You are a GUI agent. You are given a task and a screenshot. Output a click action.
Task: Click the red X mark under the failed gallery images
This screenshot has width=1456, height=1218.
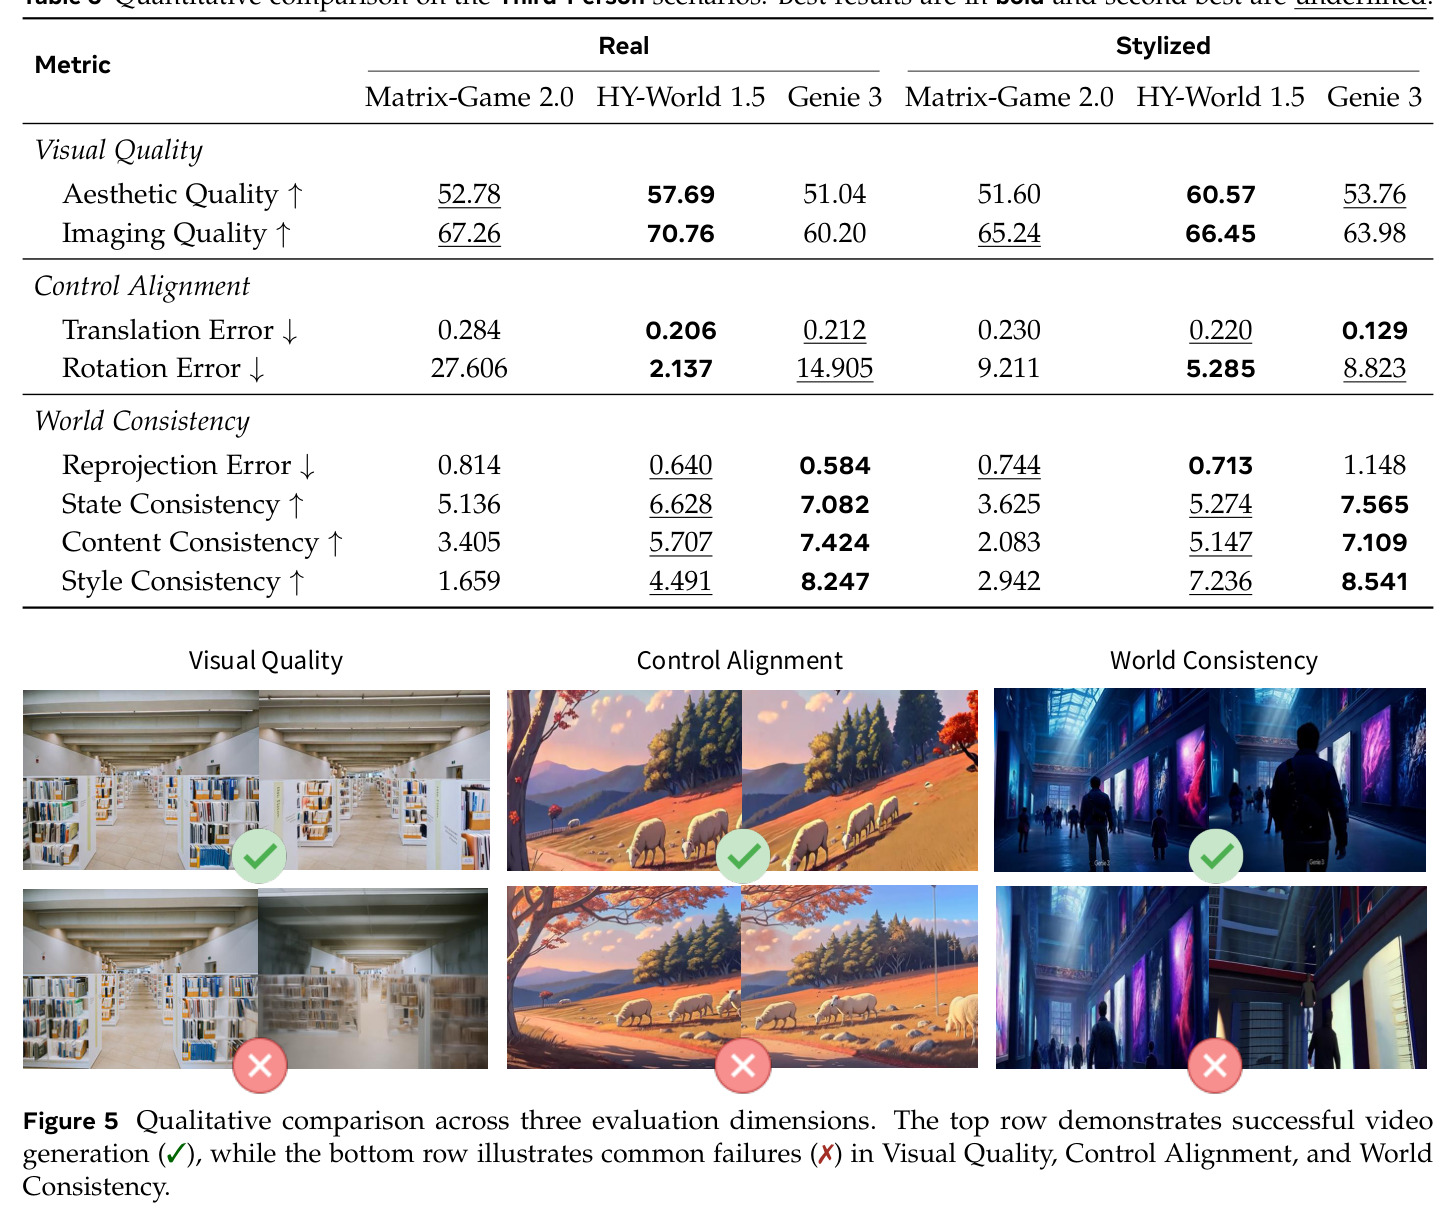pos(1215,1065)
